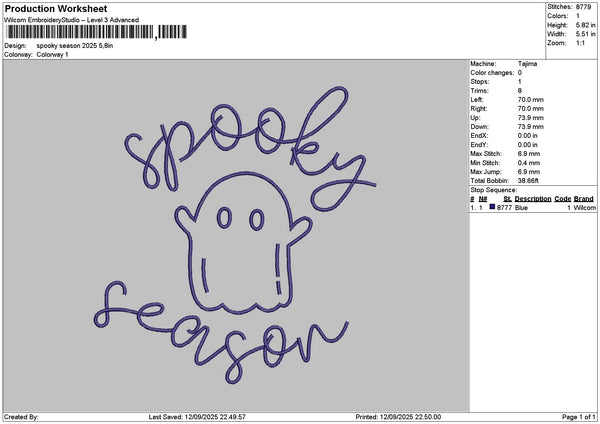Click the "Colorway:" label
Image resolution: width=600 pixels, height=424 pixels.
pos(18,55)
